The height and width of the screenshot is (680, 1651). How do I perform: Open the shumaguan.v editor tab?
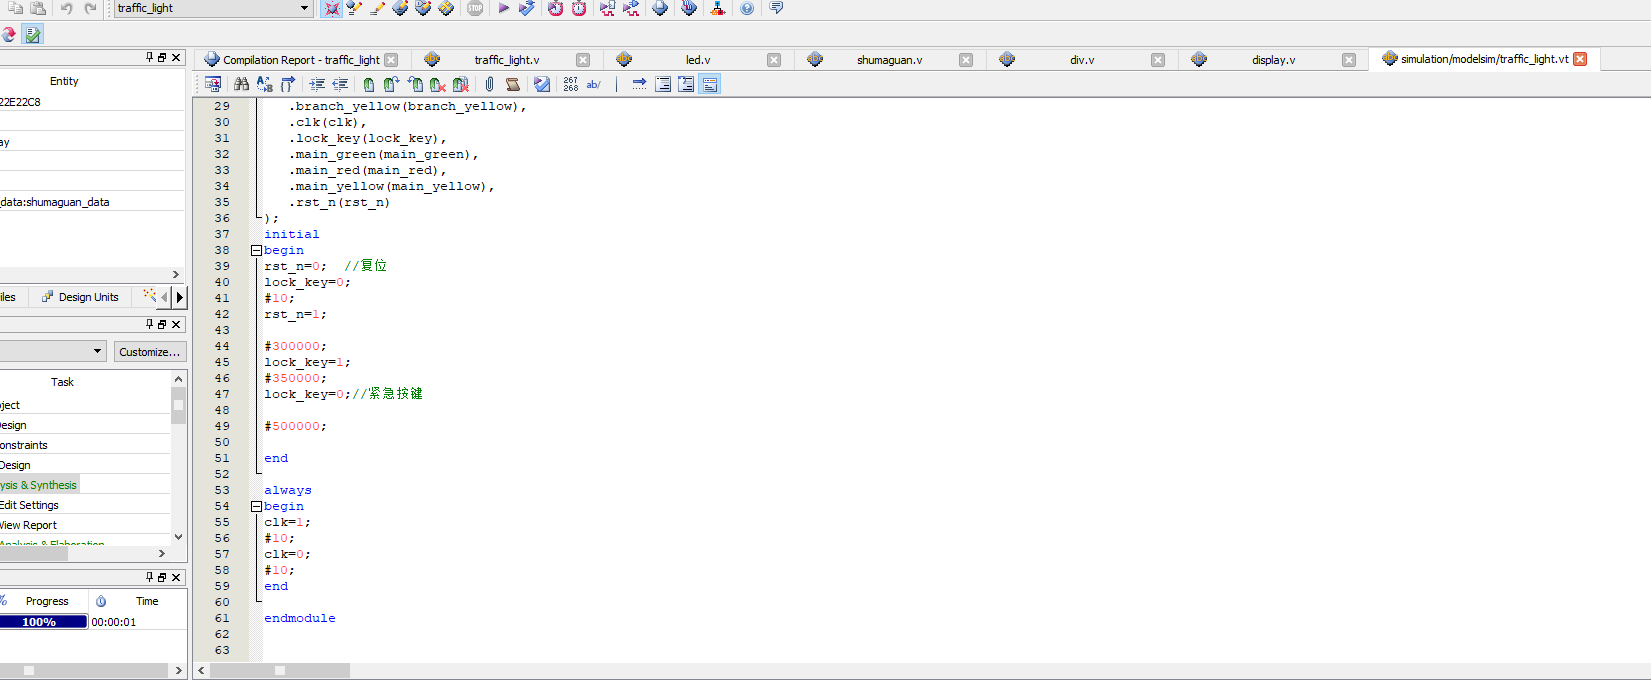tap(889, 60)
